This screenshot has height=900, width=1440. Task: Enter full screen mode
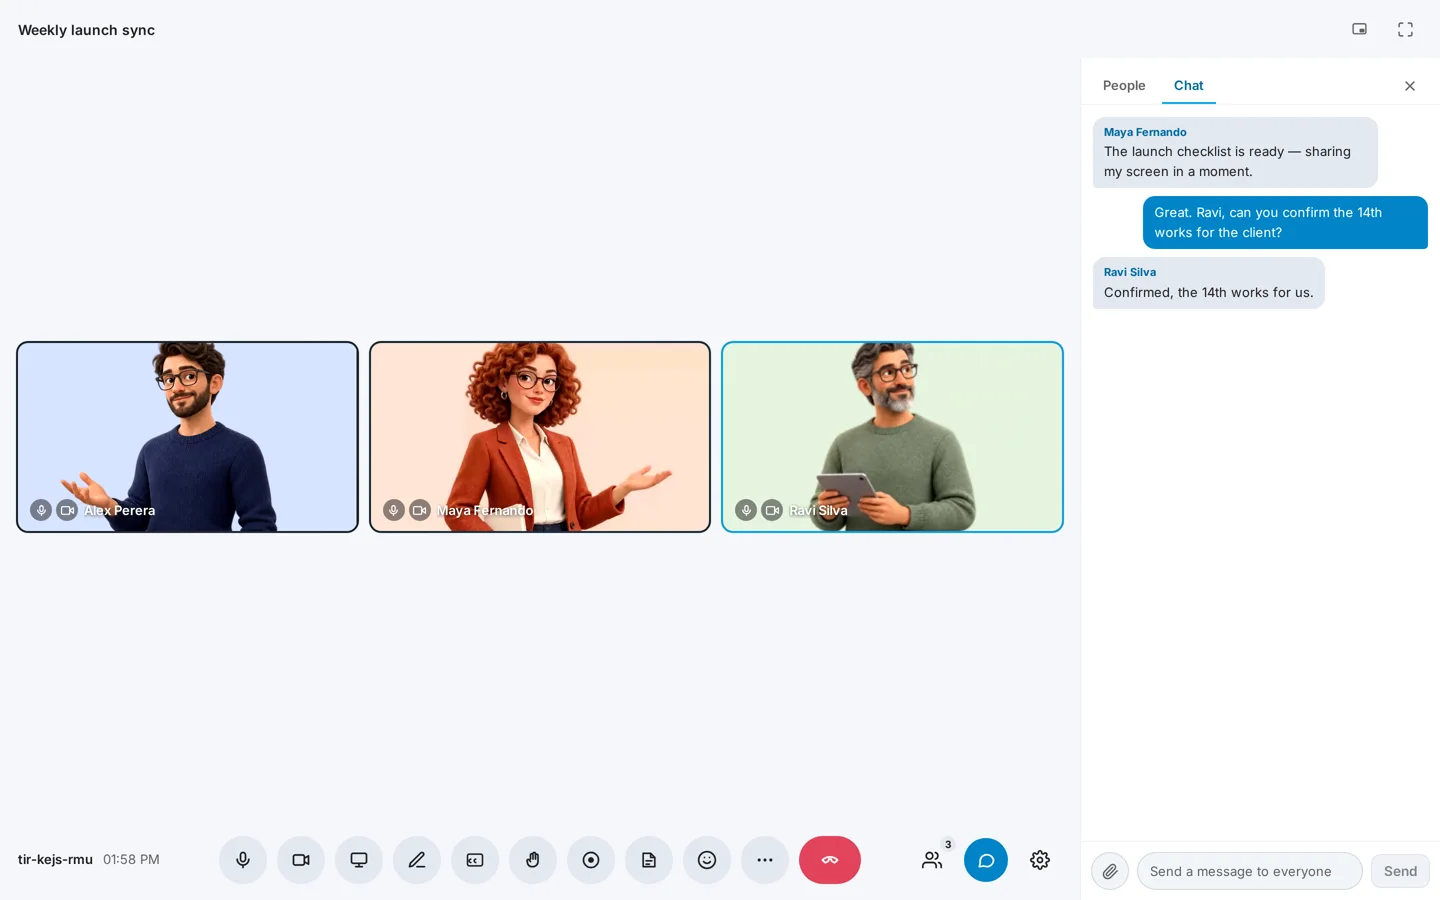tap(1406, 29)
